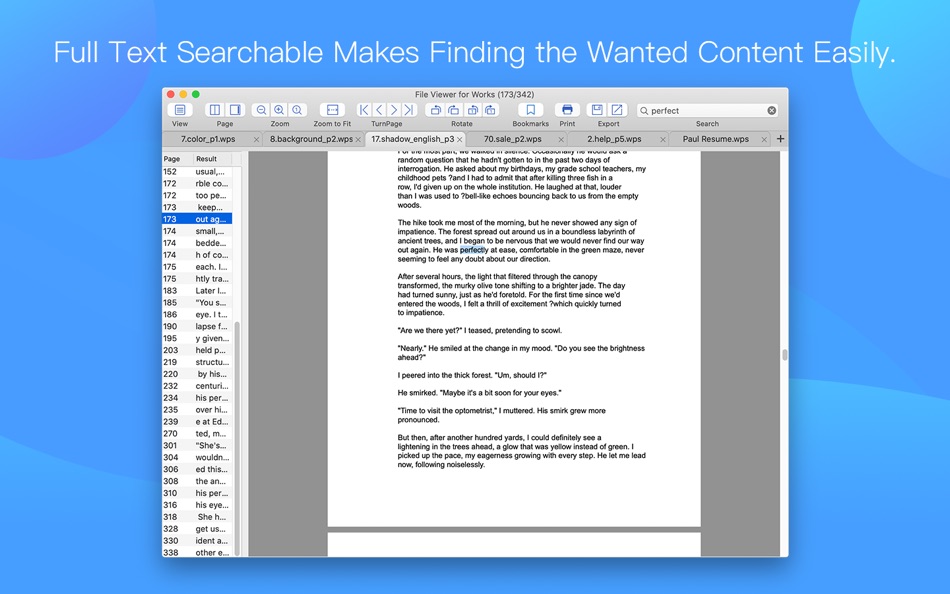Switch to the 70.sale_p2.wps tab
The height and width of the screenshot is (594, 950).
click(513, 139)
